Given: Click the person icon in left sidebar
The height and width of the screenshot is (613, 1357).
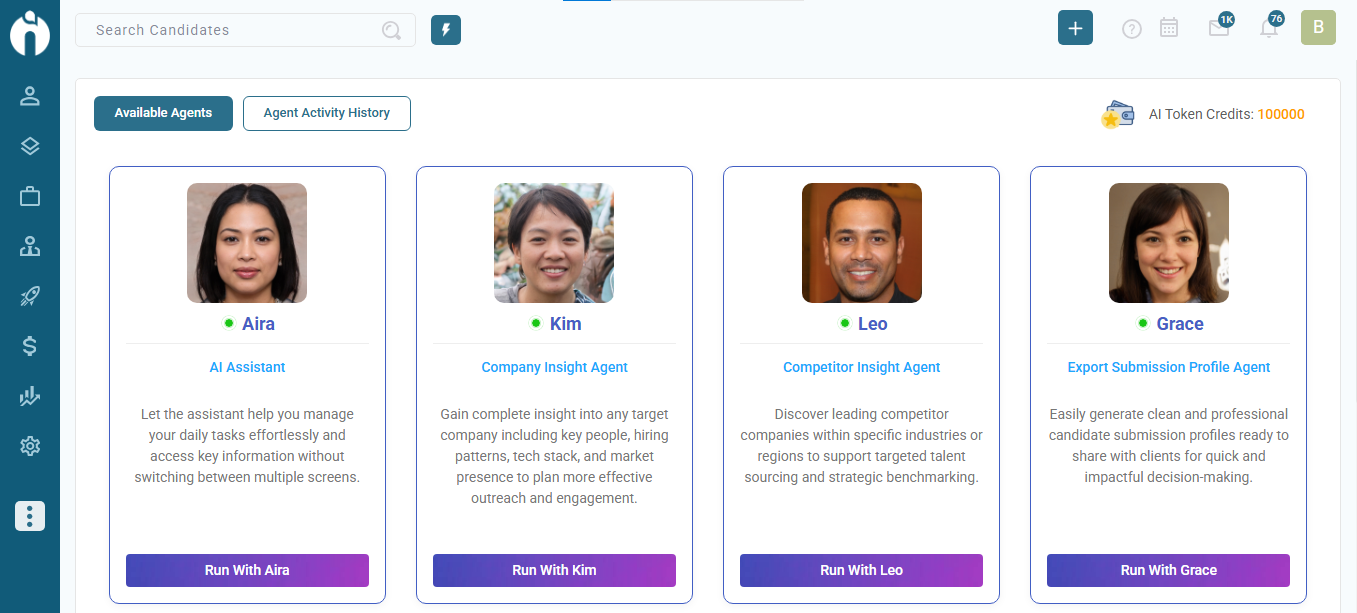Looking at the screenshot, I should [30, 96].
